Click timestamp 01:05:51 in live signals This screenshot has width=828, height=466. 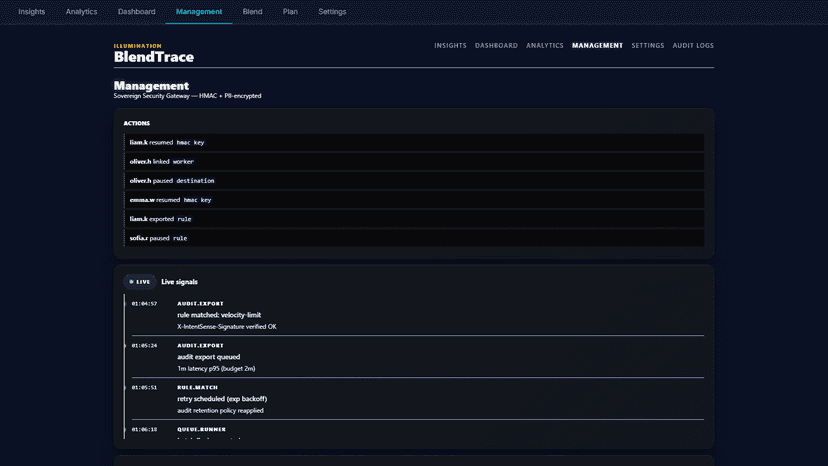coord(144,387)
